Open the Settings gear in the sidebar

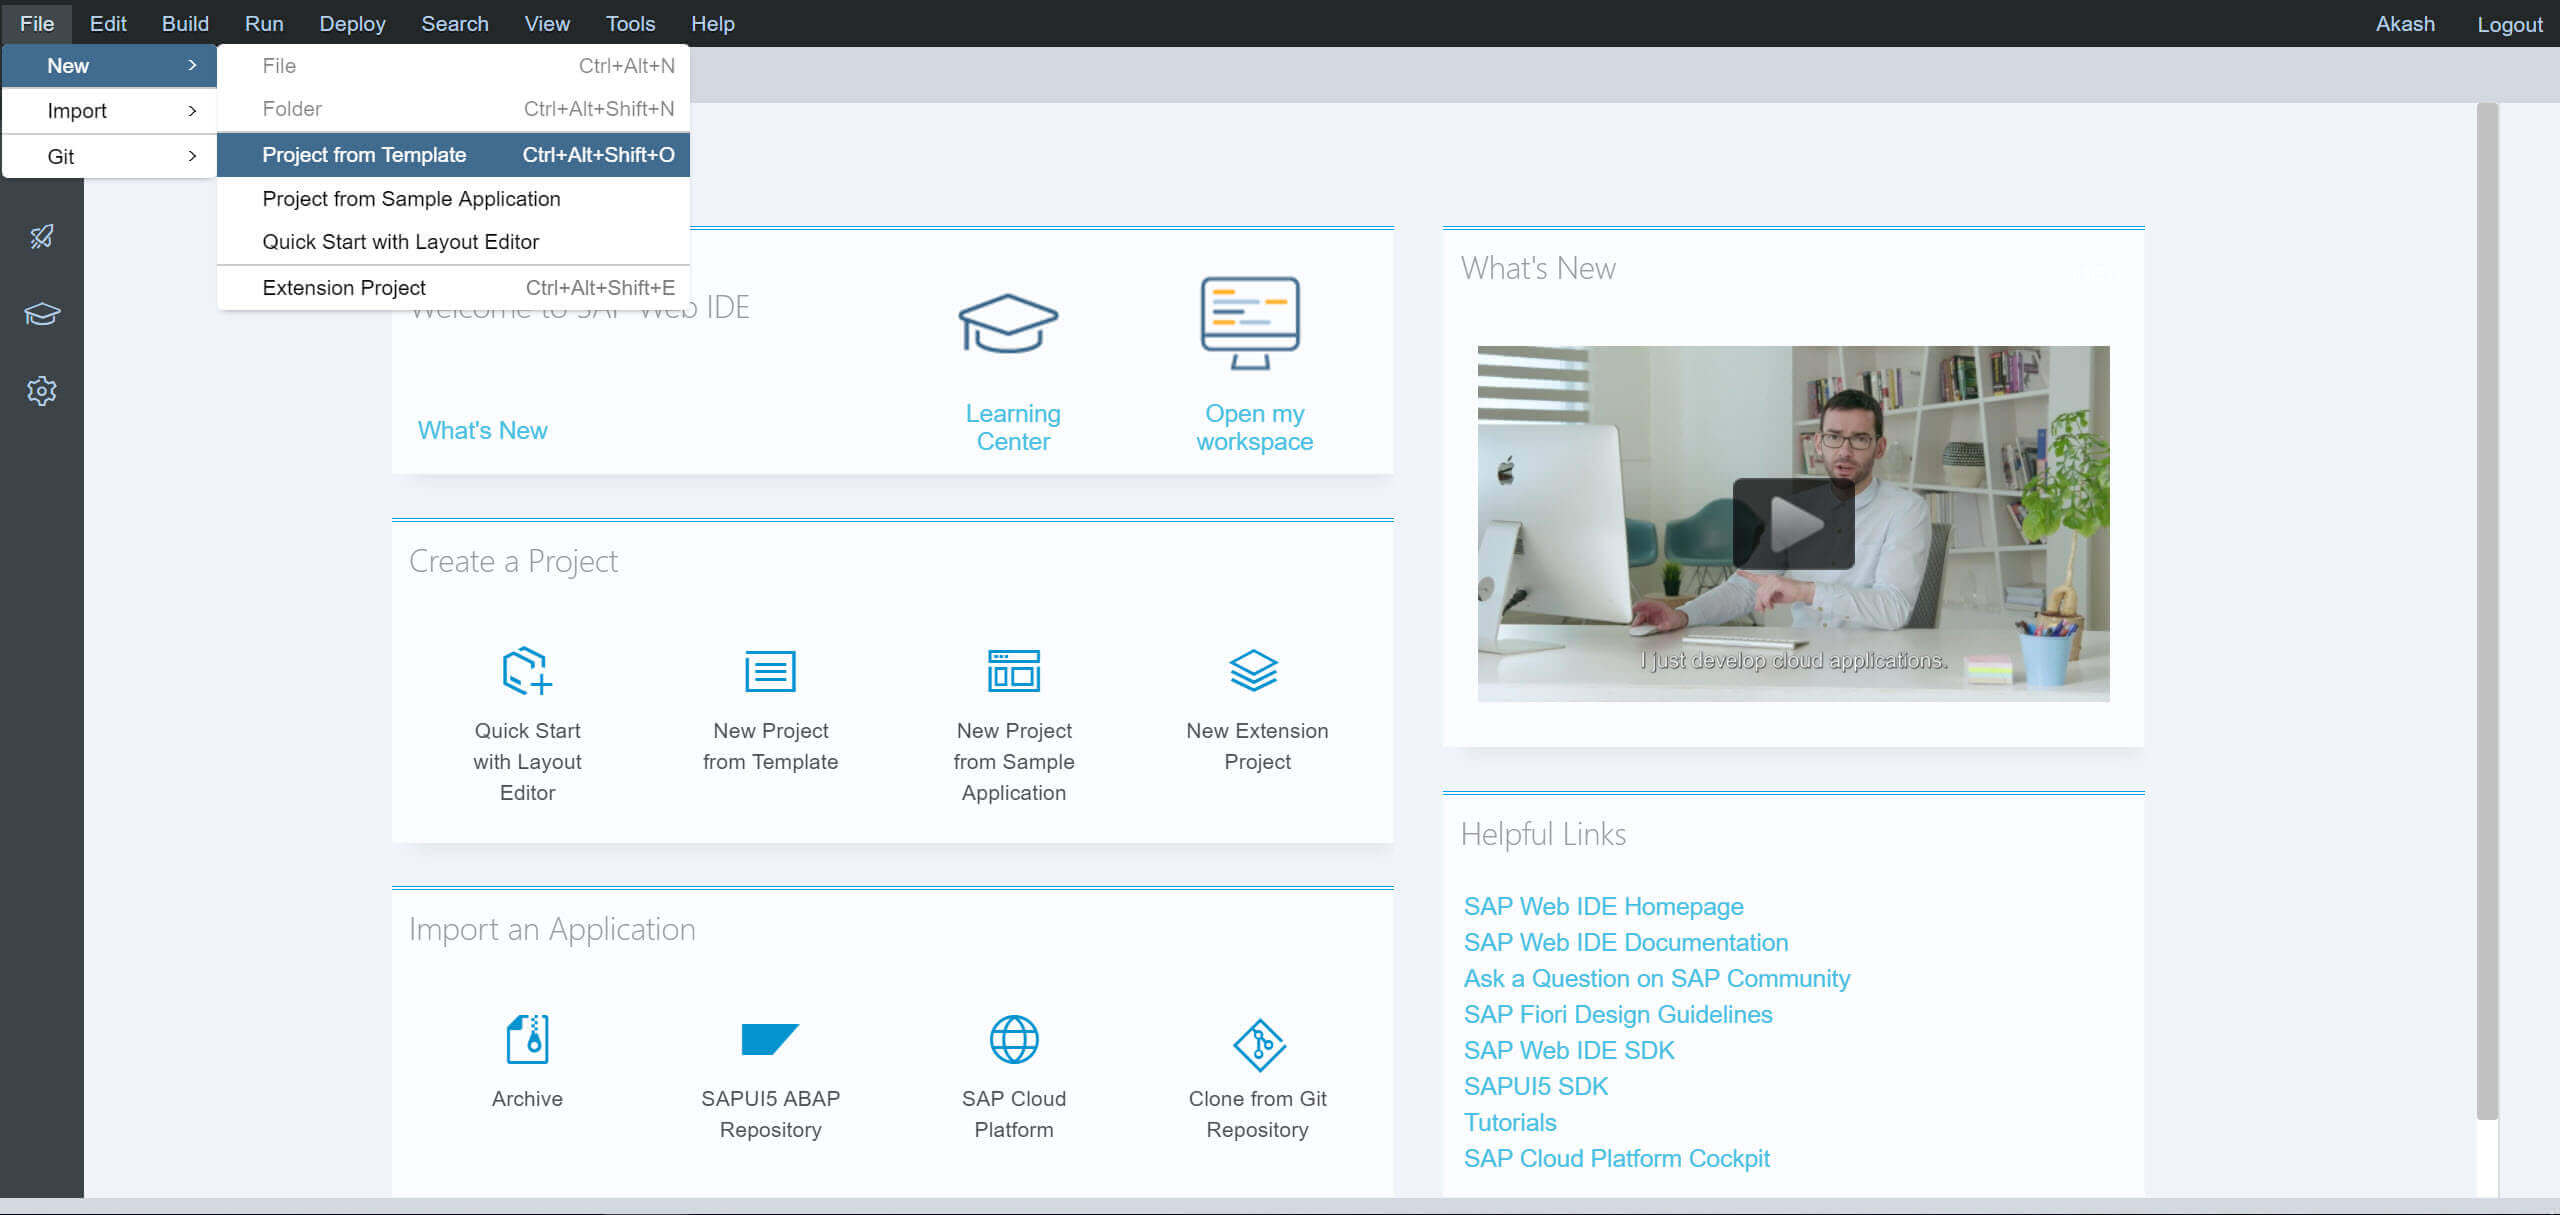click(x=41, y=390)
